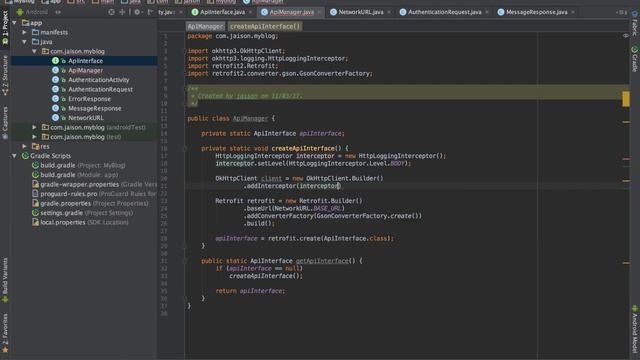640x360 pixels.
Task: Expand the manifests folder
Action: (24, 32)
